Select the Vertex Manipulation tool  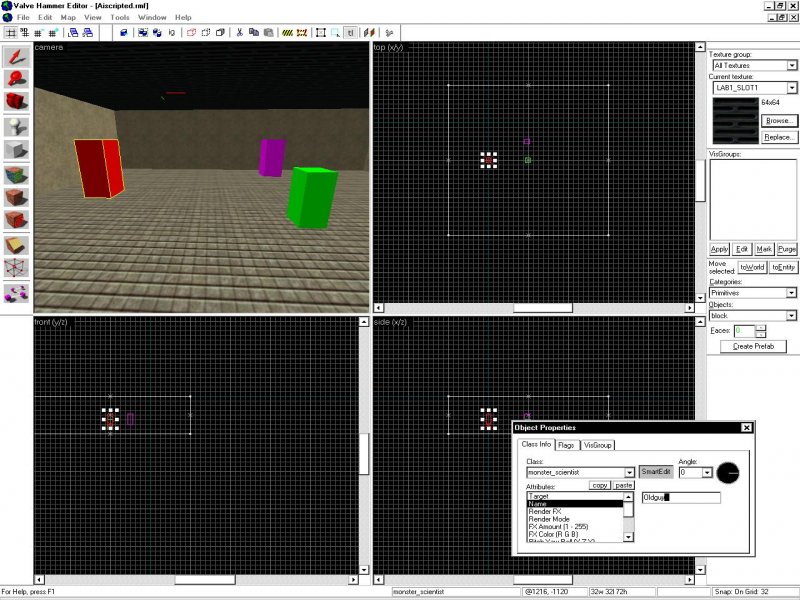[17, 268]
